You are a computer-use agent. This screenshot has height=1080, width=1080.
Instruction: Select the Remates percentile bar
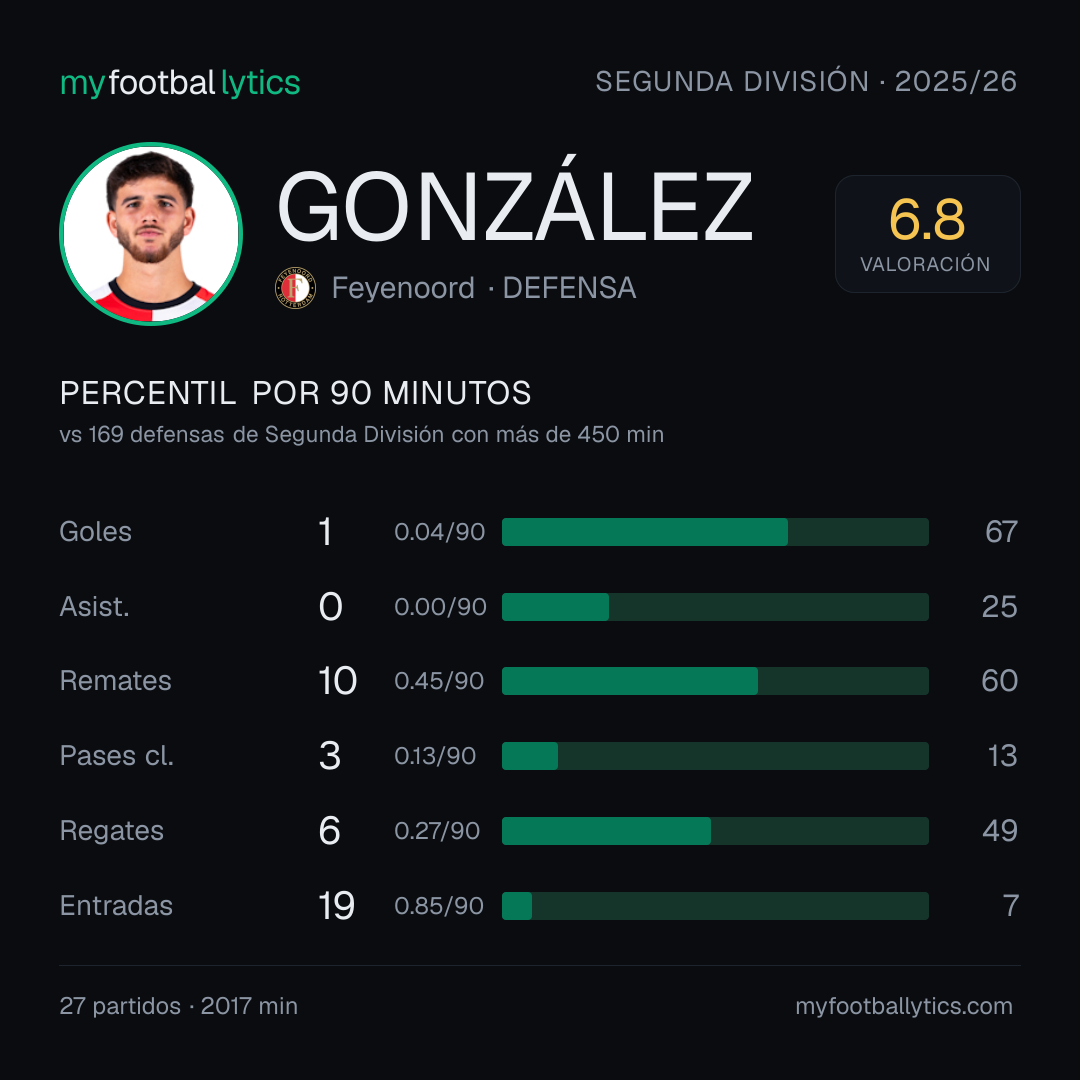click(715, 681)
